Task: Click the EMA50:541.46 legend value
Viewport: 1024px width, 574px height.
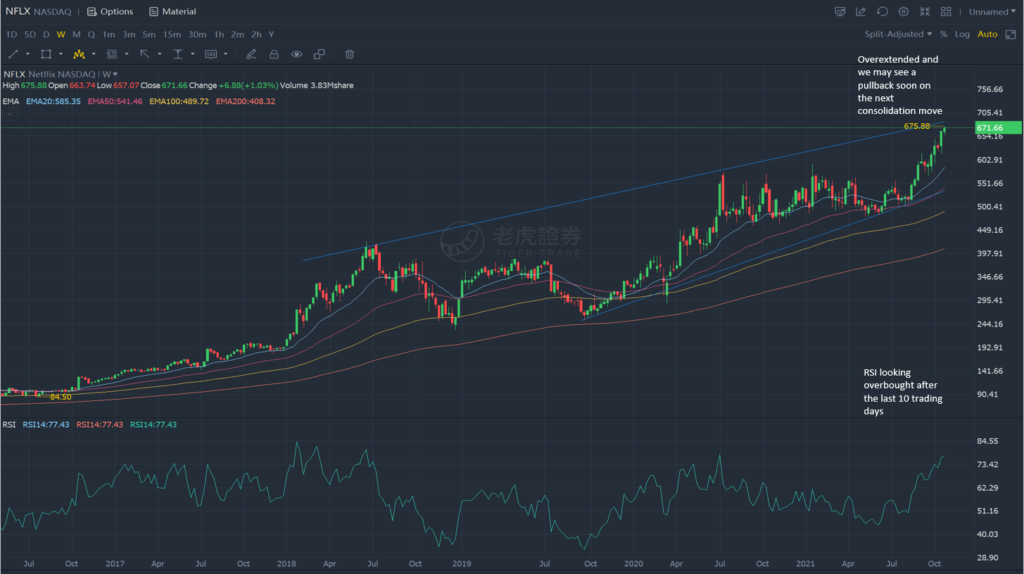Action: 114,101
